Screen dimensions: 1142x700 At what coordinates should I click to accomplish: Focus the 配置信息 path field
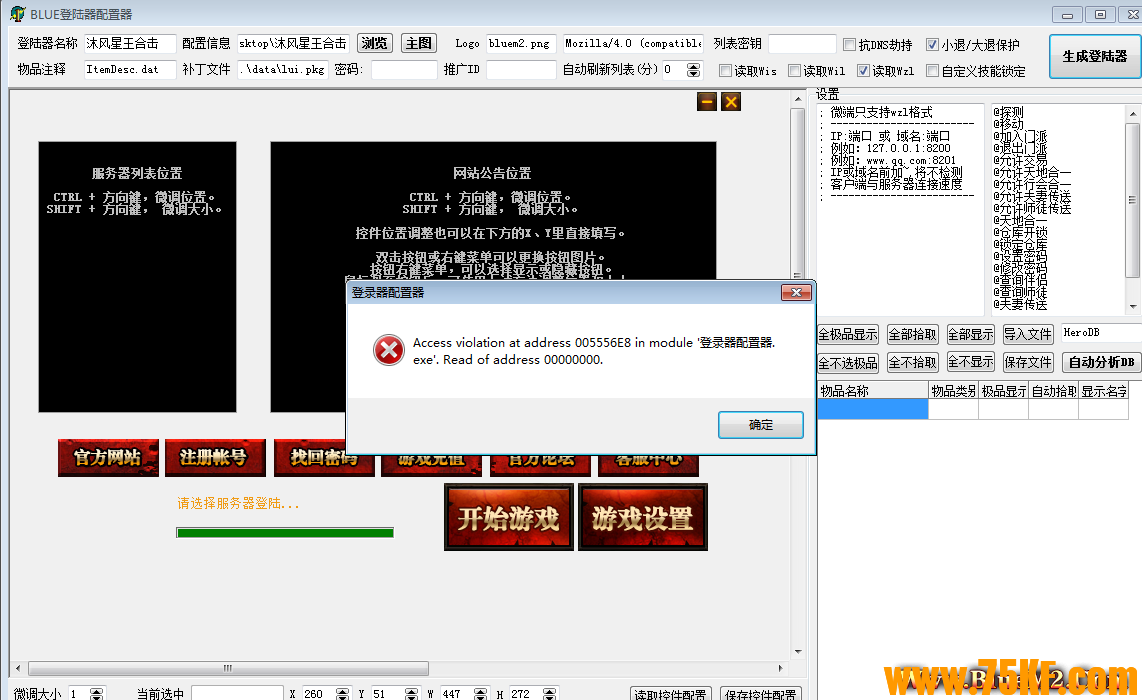(294, 44)
